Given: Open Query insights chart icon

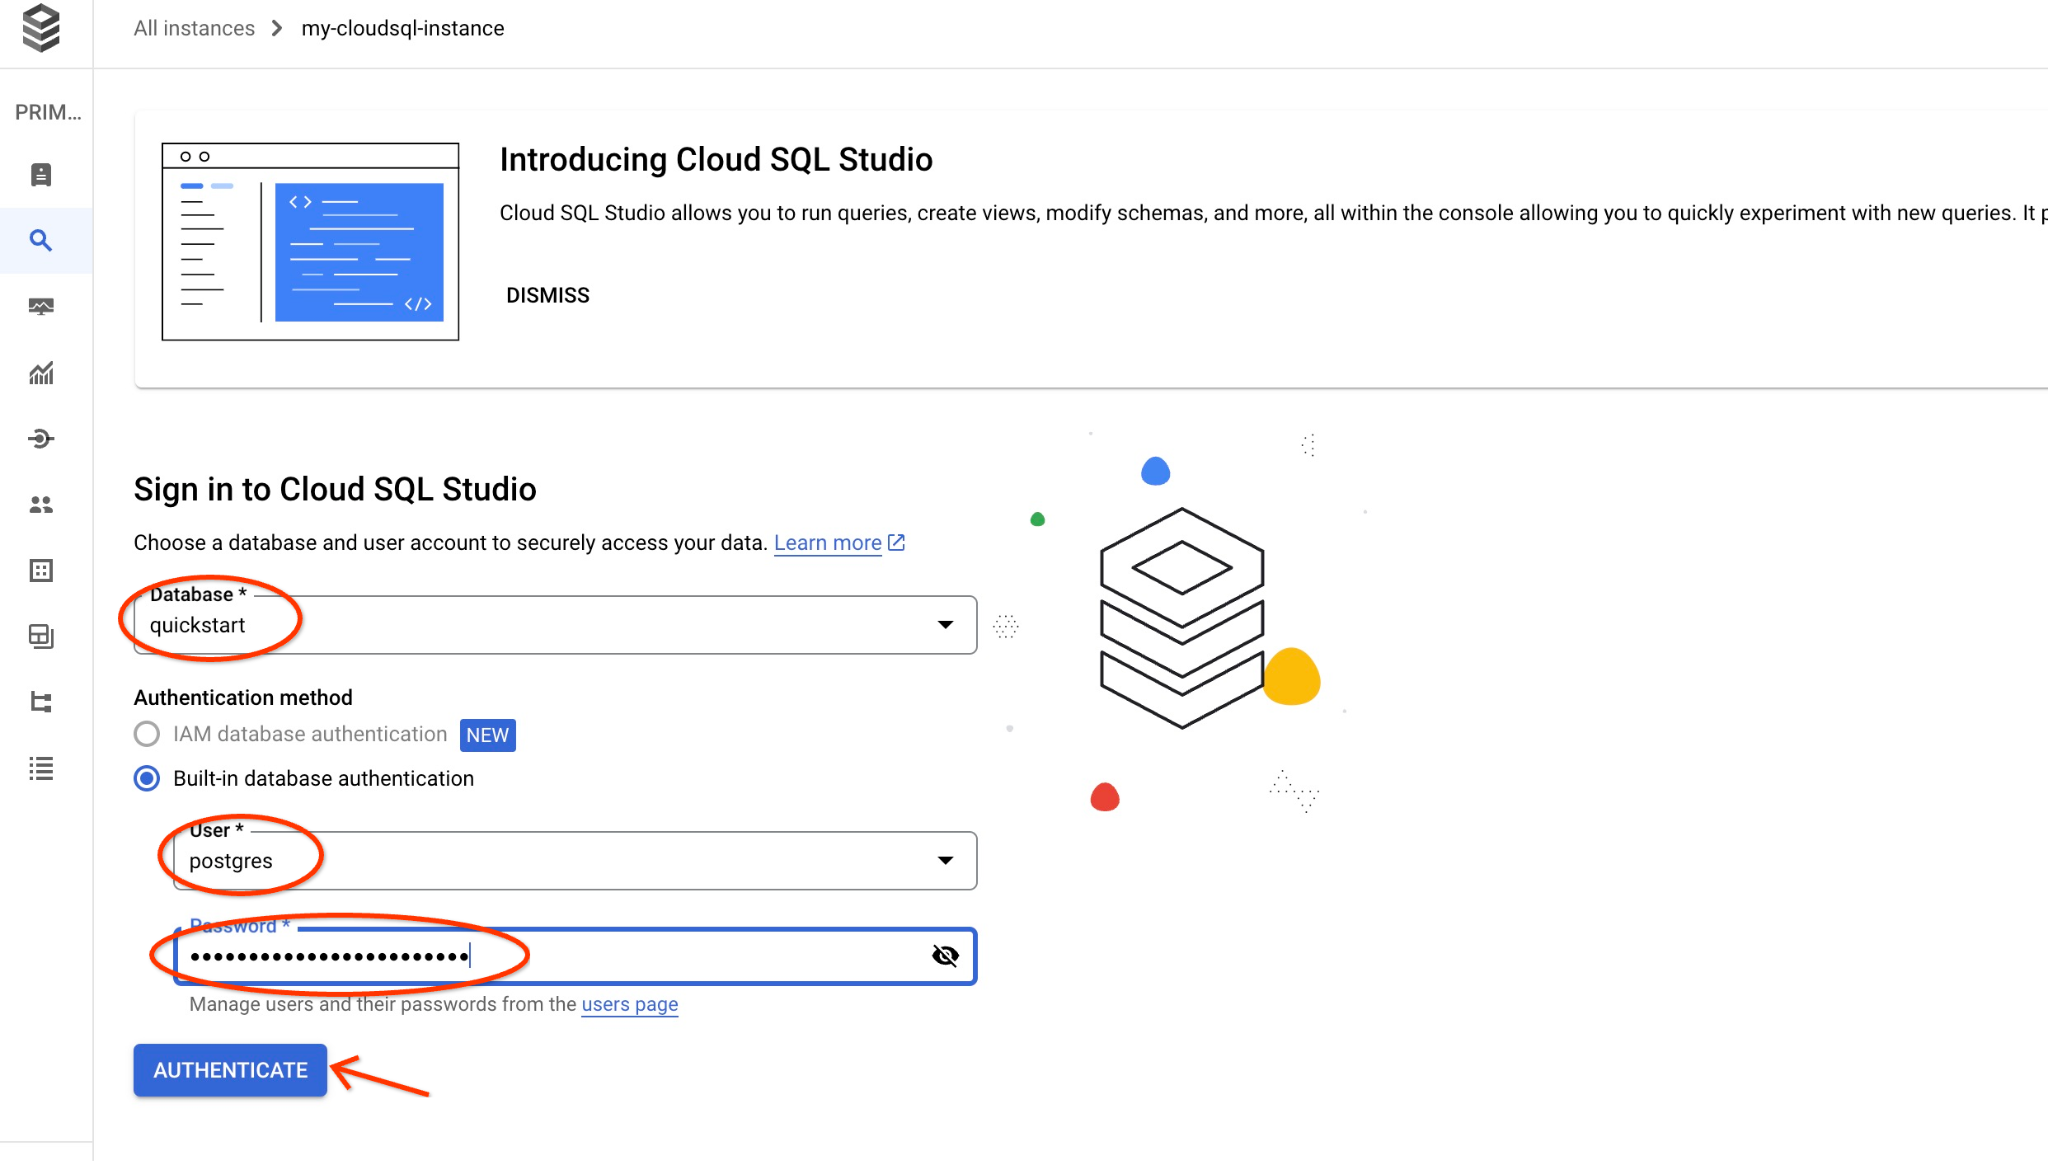Looking at the screenshot, I should coord(41,373).
